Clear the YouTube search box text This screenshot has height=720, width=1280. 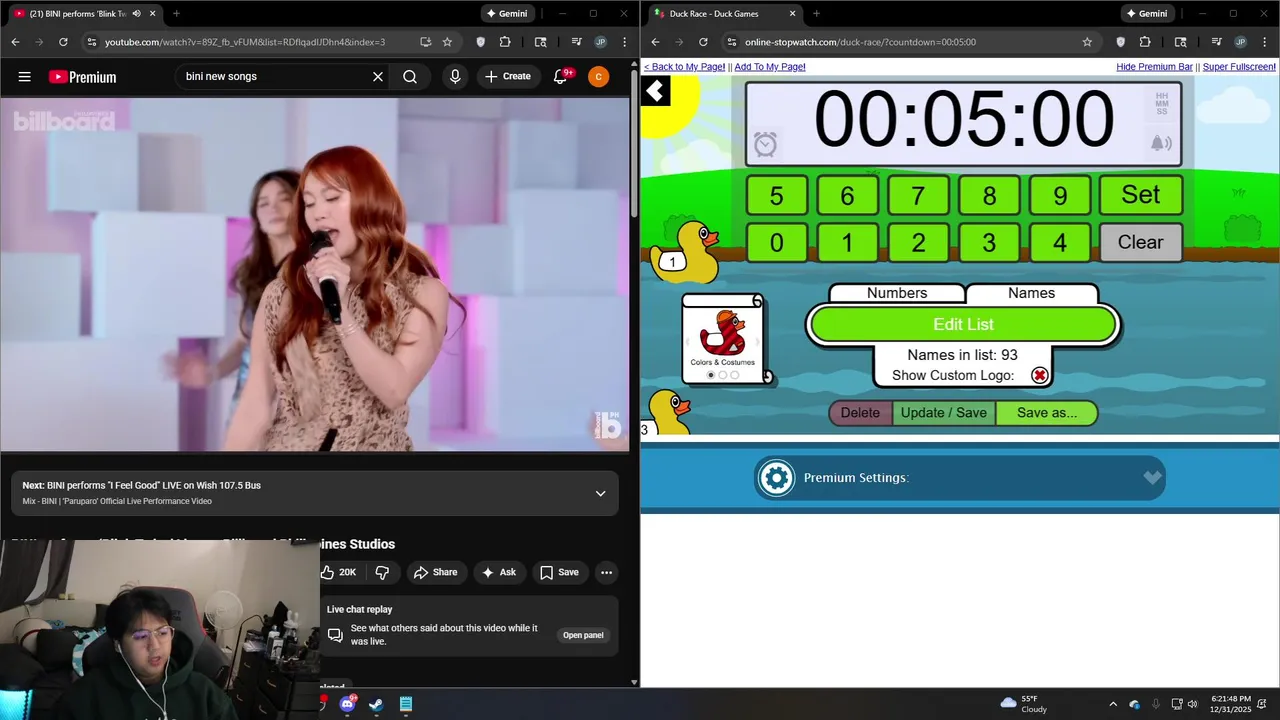click(x=378, y=76)
